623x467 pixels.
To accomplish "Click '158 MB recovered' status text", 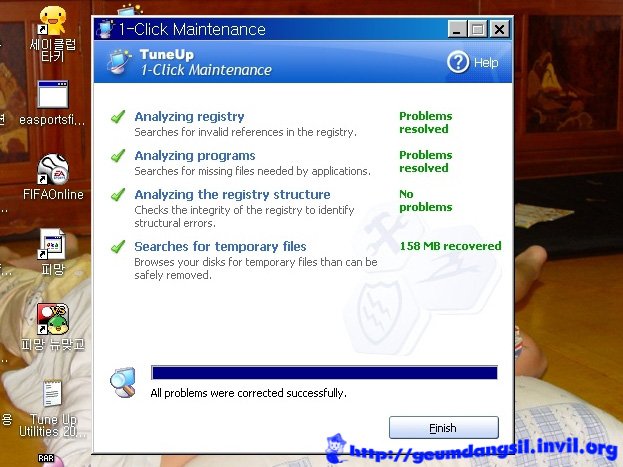I will point(450,246).
